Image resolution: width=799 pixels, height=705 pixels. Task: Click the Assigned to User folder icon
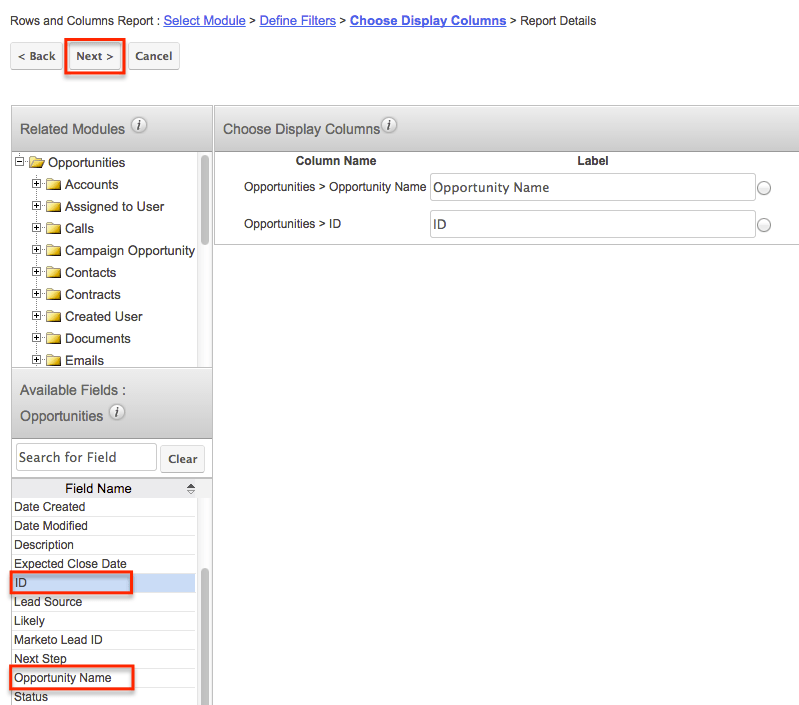[54, 206]
